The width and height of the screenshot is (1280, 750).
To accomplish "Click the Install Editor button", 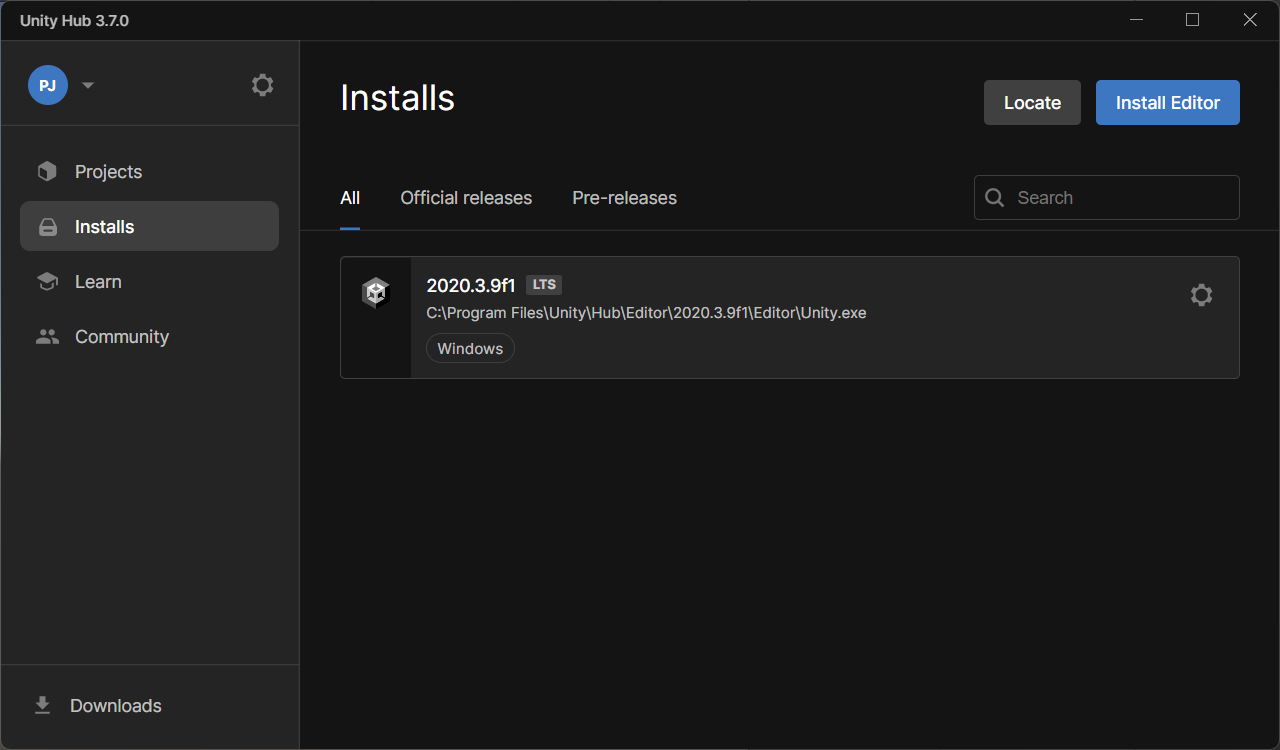I will (x=1168, y=103).
